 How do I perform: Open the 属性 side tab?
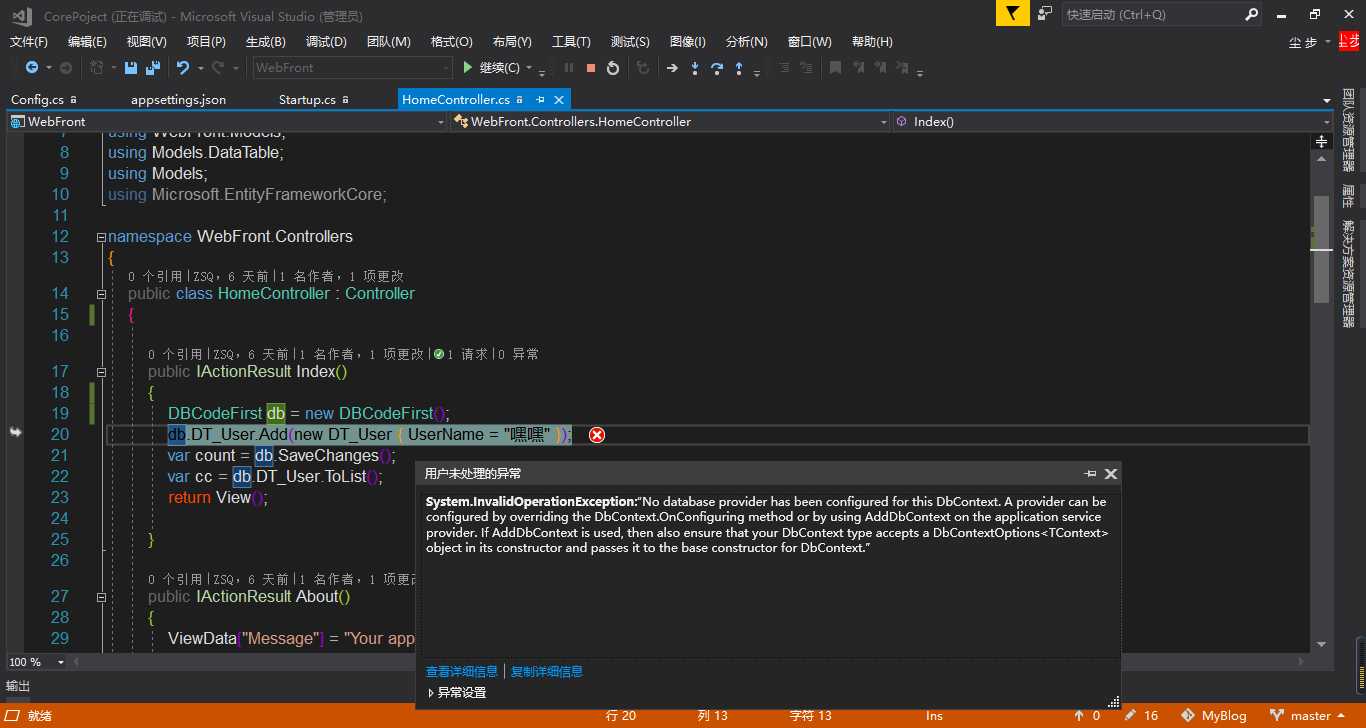coord(1348,196)
